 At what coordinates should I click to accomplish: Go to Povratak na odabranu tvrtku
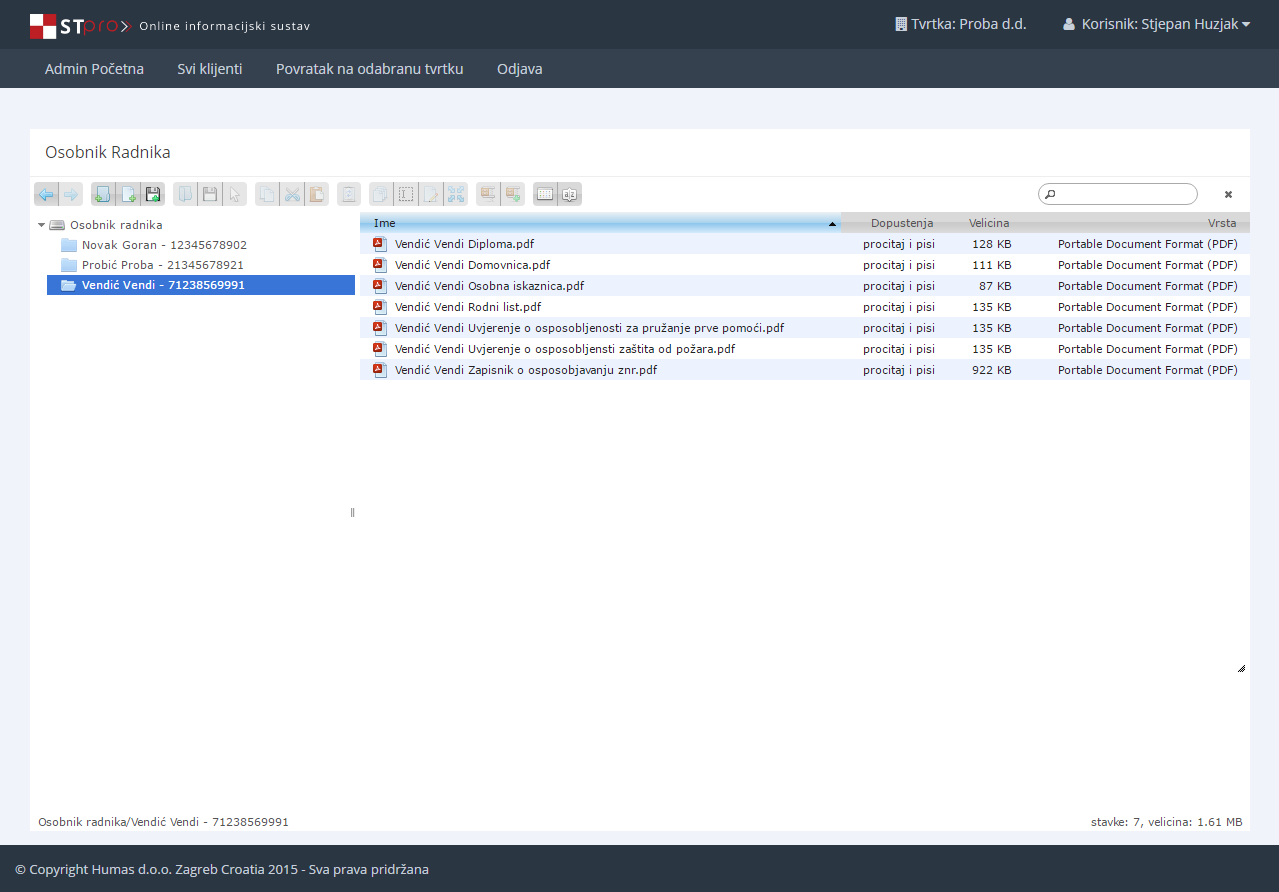coord(369,69)
